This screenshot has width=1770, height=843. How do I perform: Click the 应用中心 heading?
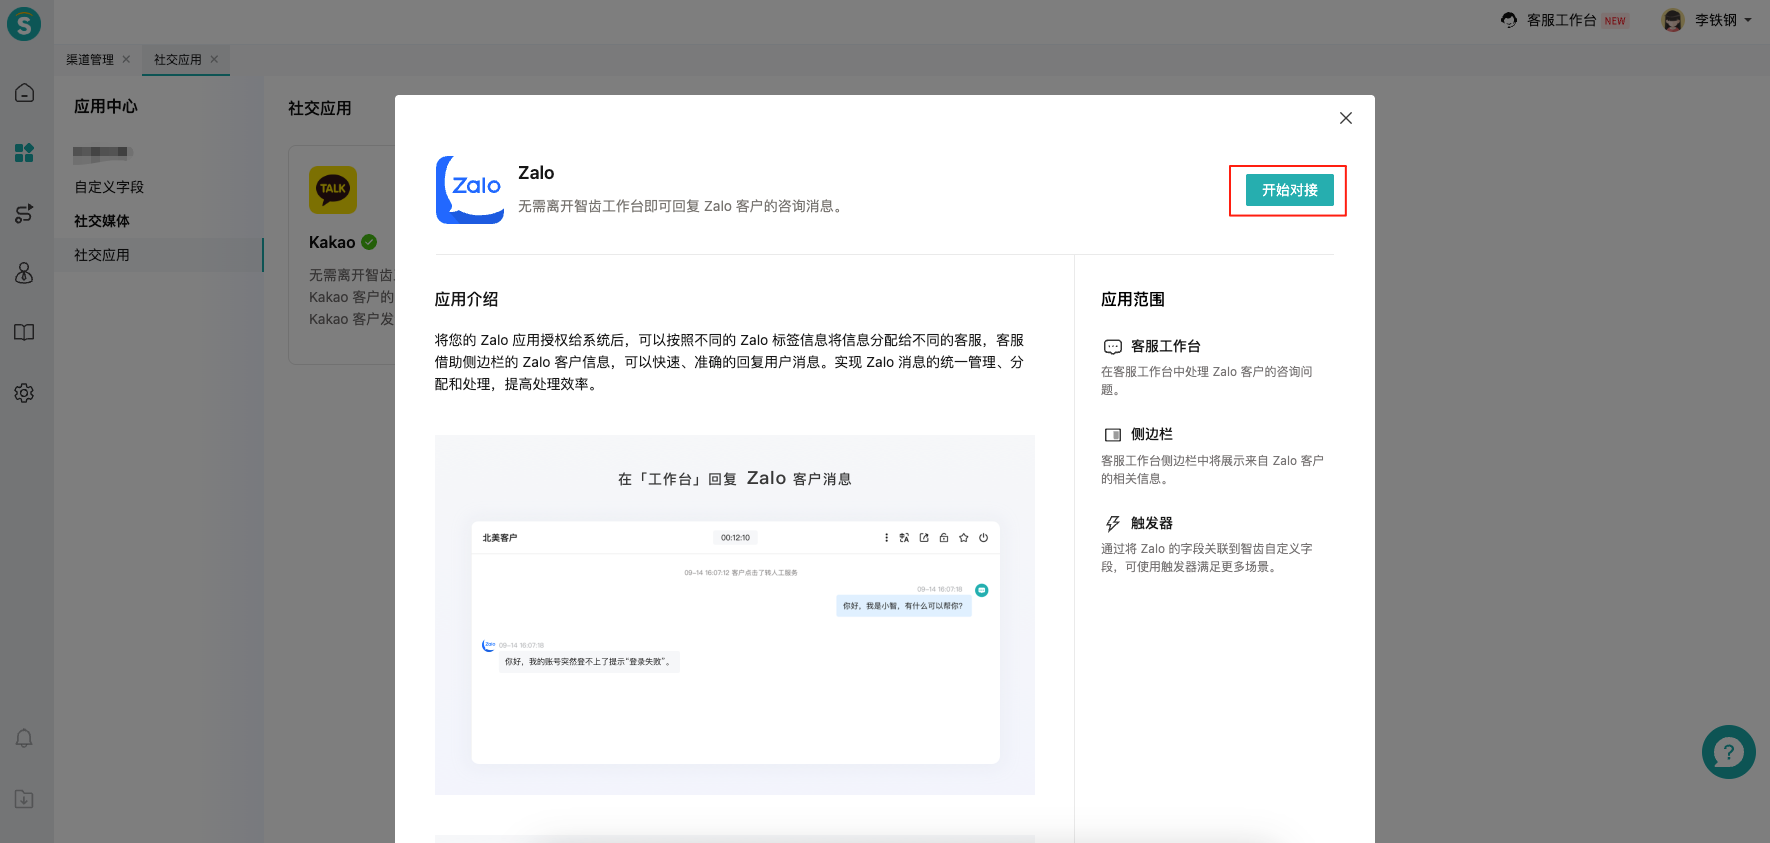pyautogui.click(x=106, y=106)
